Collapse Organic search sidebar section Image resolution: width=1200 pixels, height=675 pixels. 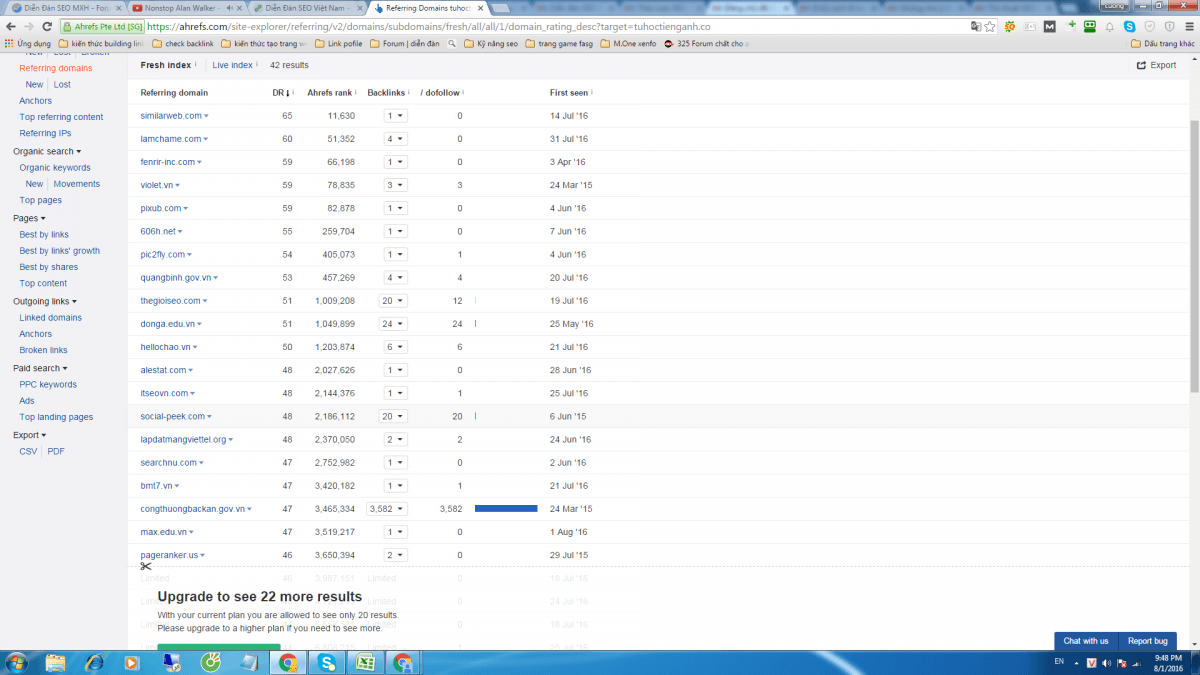pos(47,151)
